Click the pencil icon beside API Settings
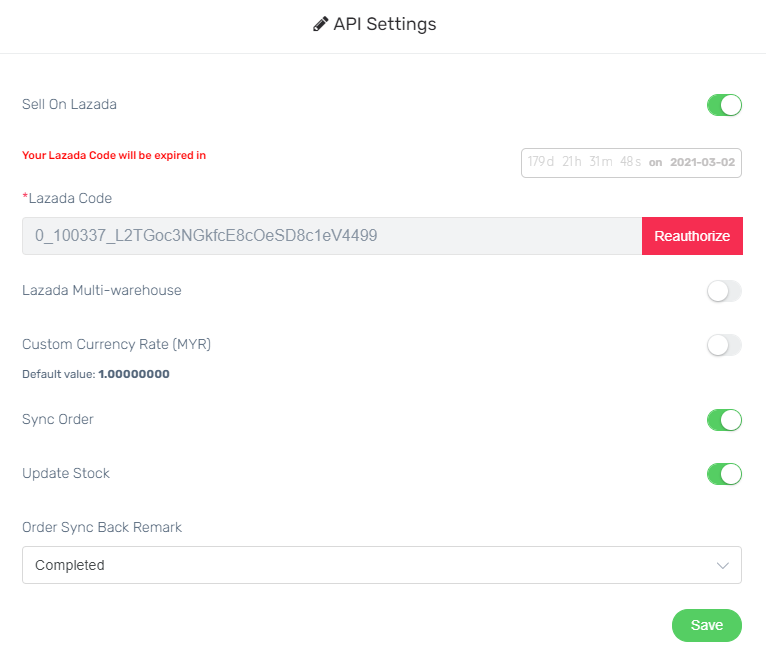The width and height of the screenshot is (766, 656). [320, 24]
